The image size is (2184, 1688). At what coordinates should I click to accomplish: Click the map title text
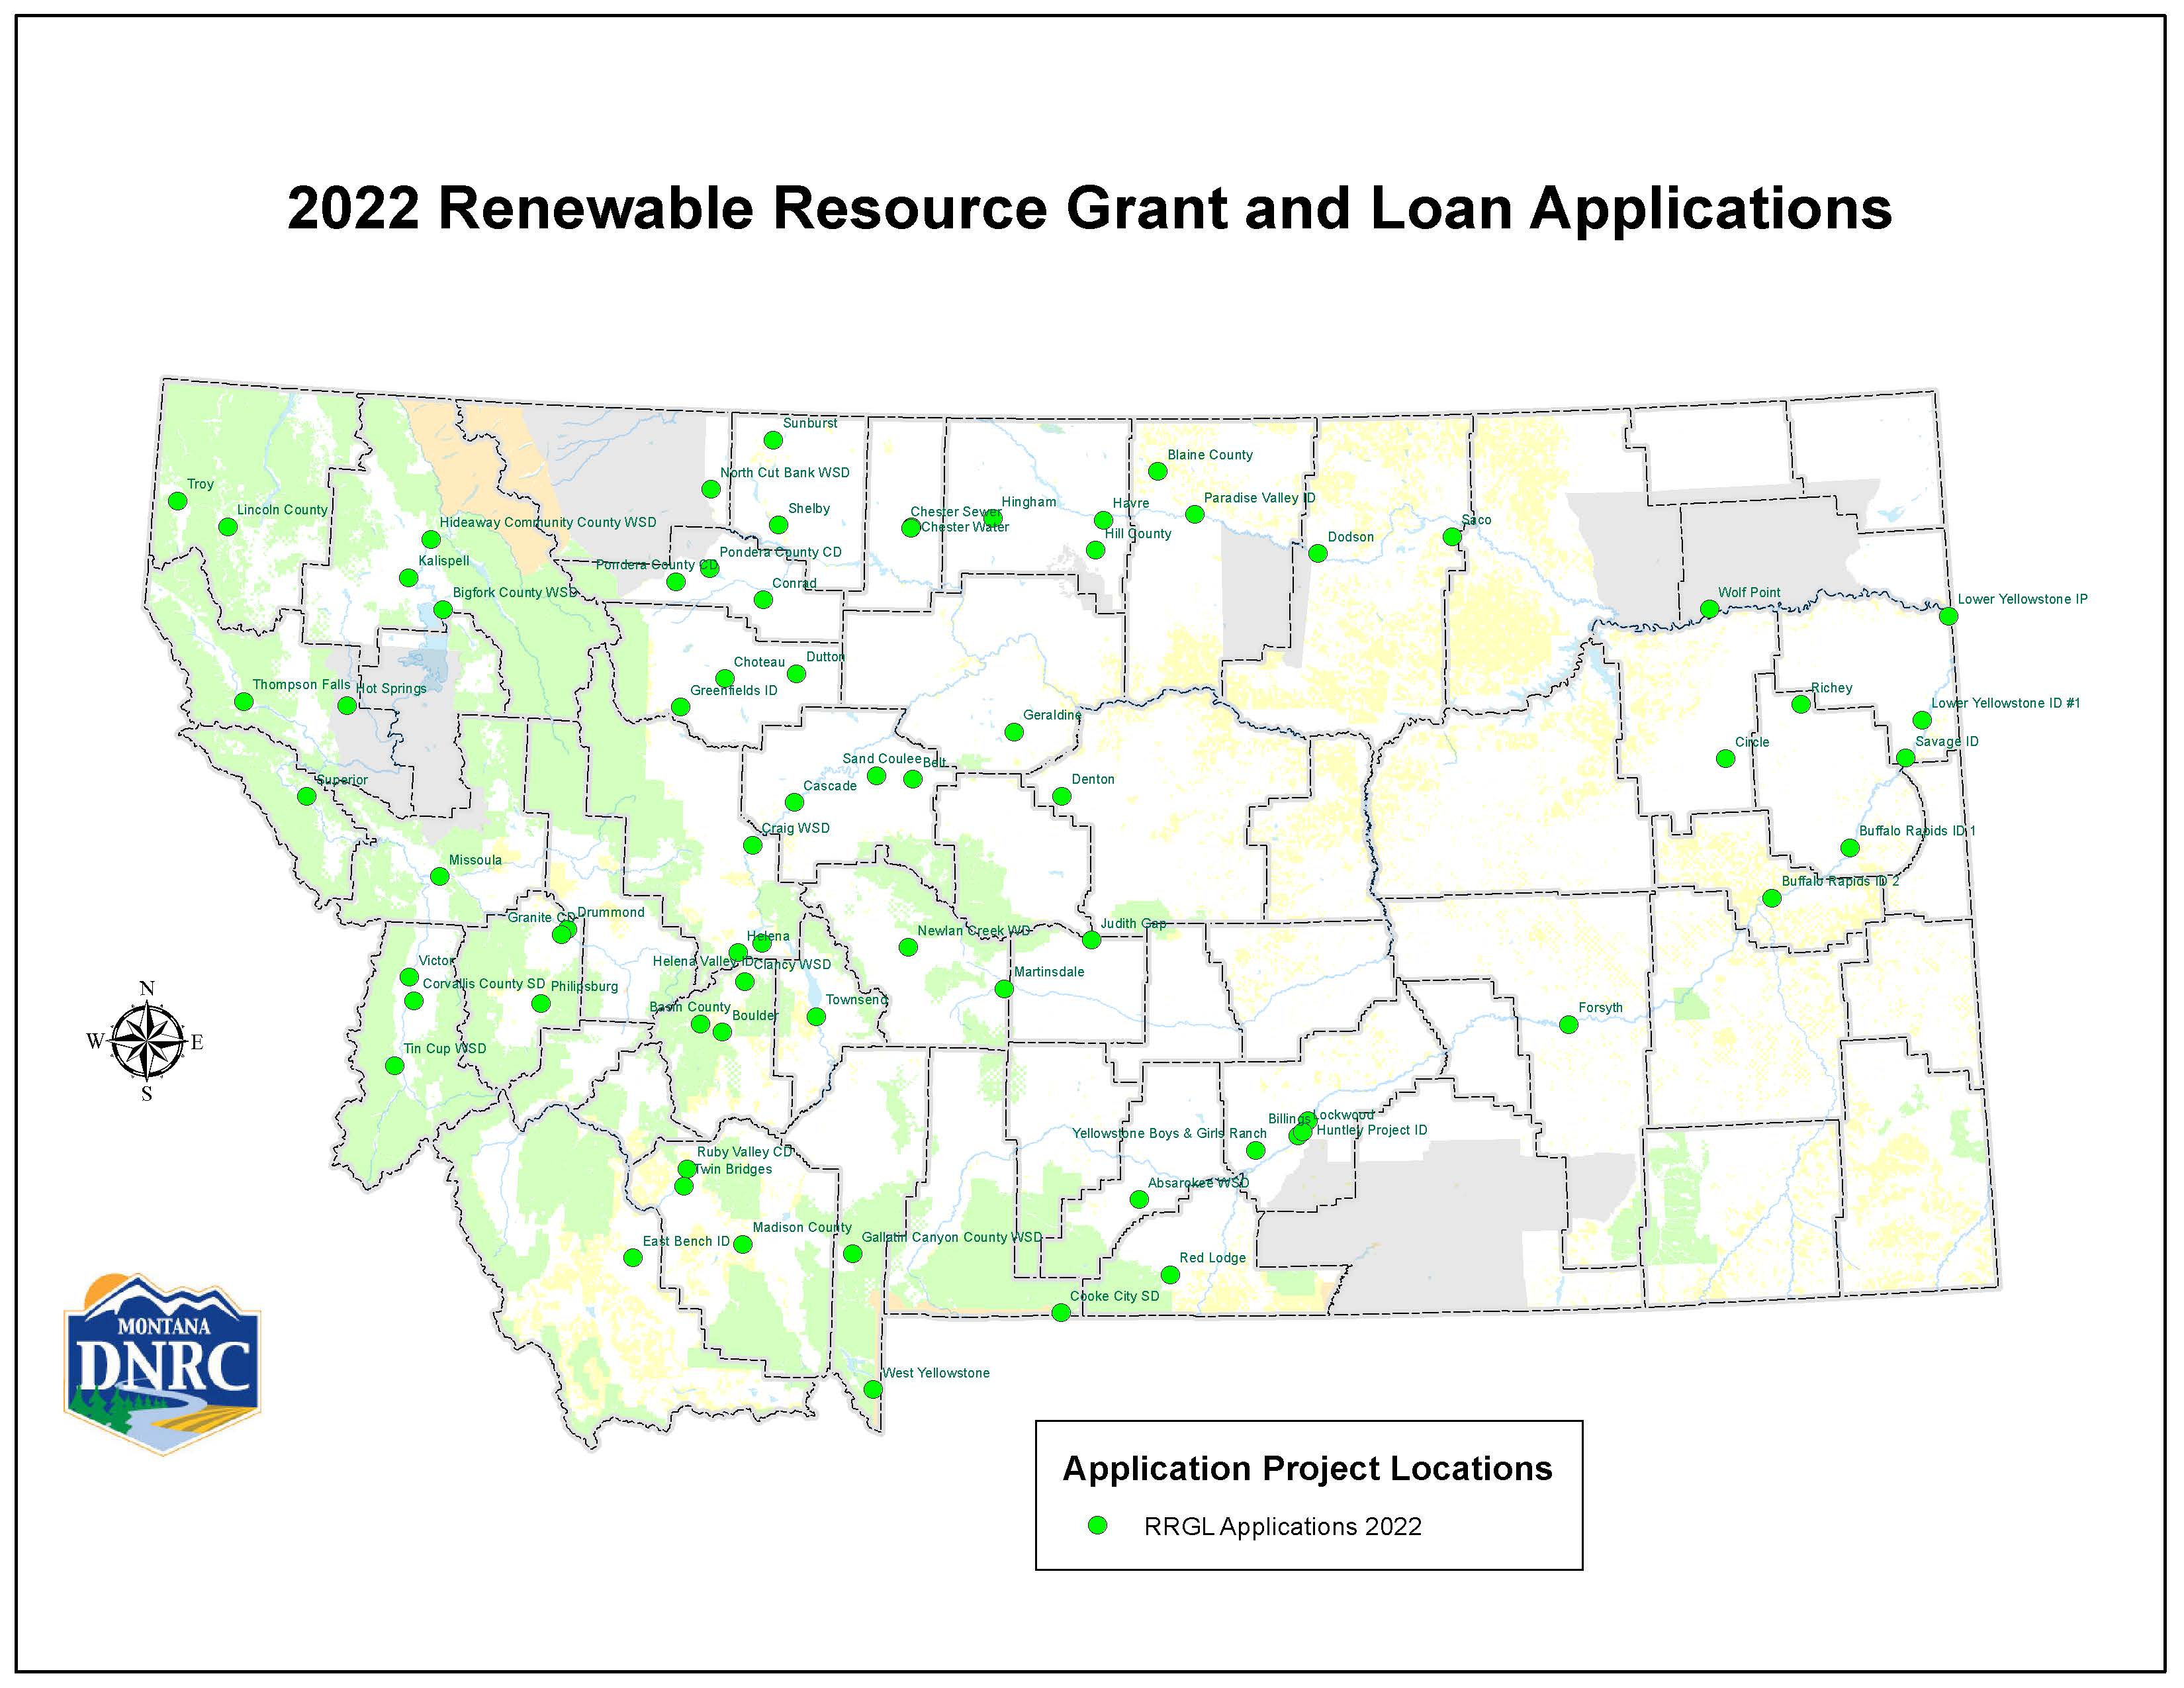tap(1089, 208)
